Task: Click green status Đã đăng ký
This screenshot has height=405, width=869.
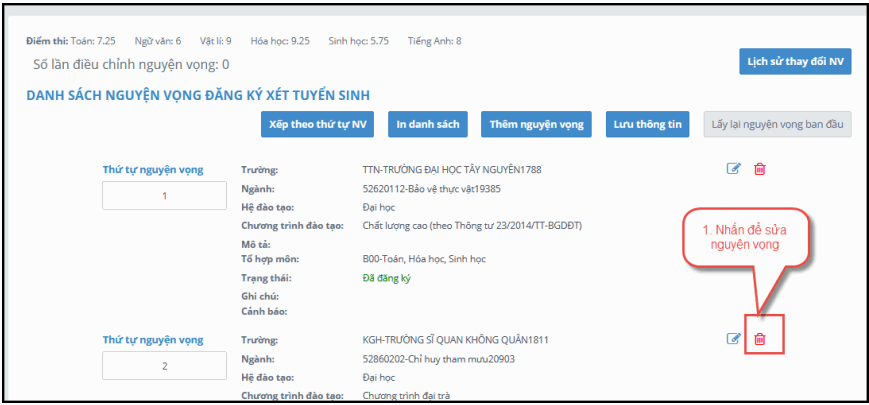Action: tap(386, 278)
